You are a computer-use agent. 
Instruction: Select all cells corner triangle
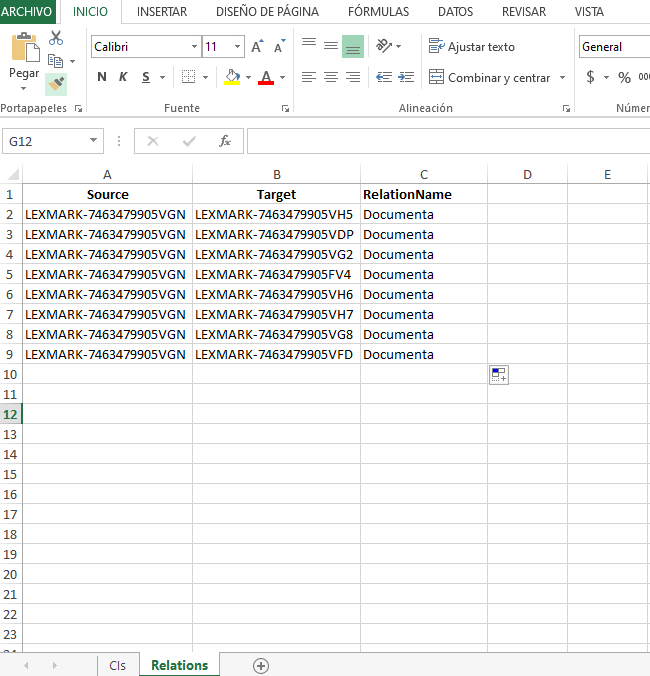coord(12,174)
